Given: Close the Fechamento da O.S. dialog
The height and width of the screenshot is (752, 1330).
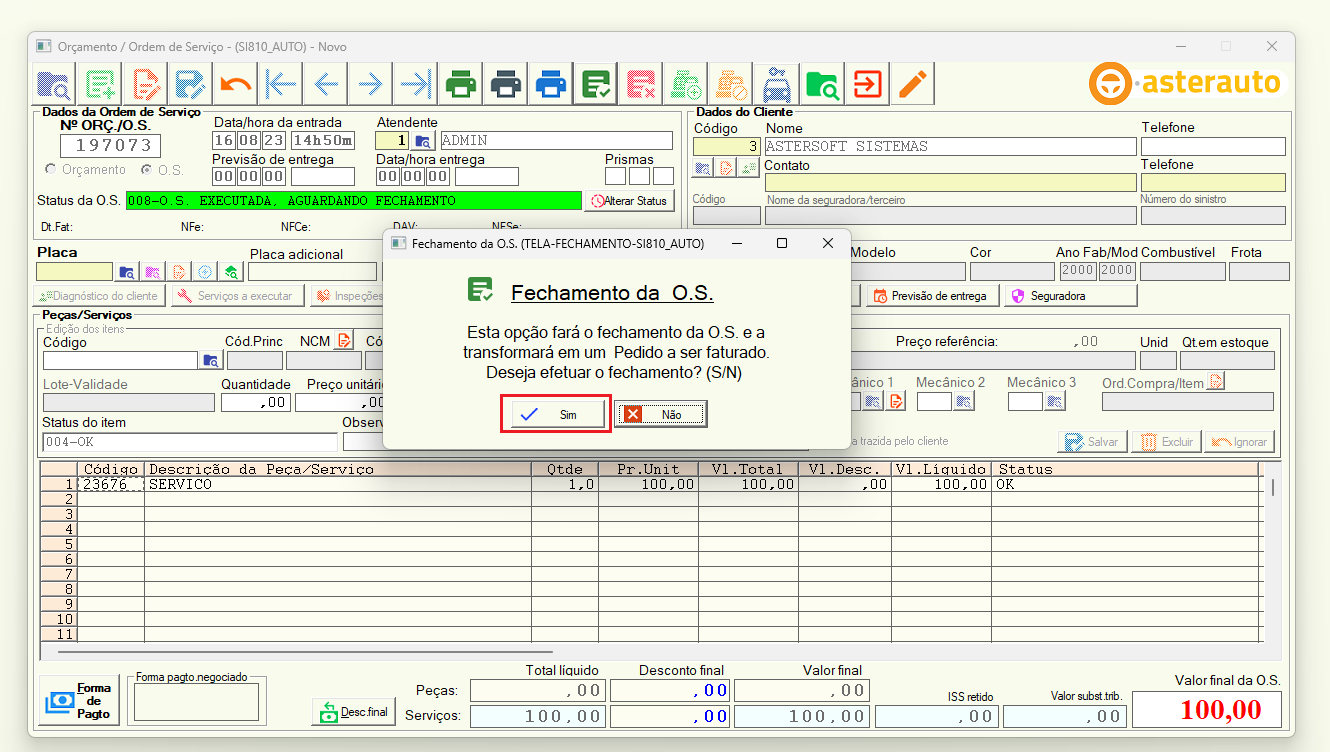Looking at the screenshot, I should coord(828,243).
